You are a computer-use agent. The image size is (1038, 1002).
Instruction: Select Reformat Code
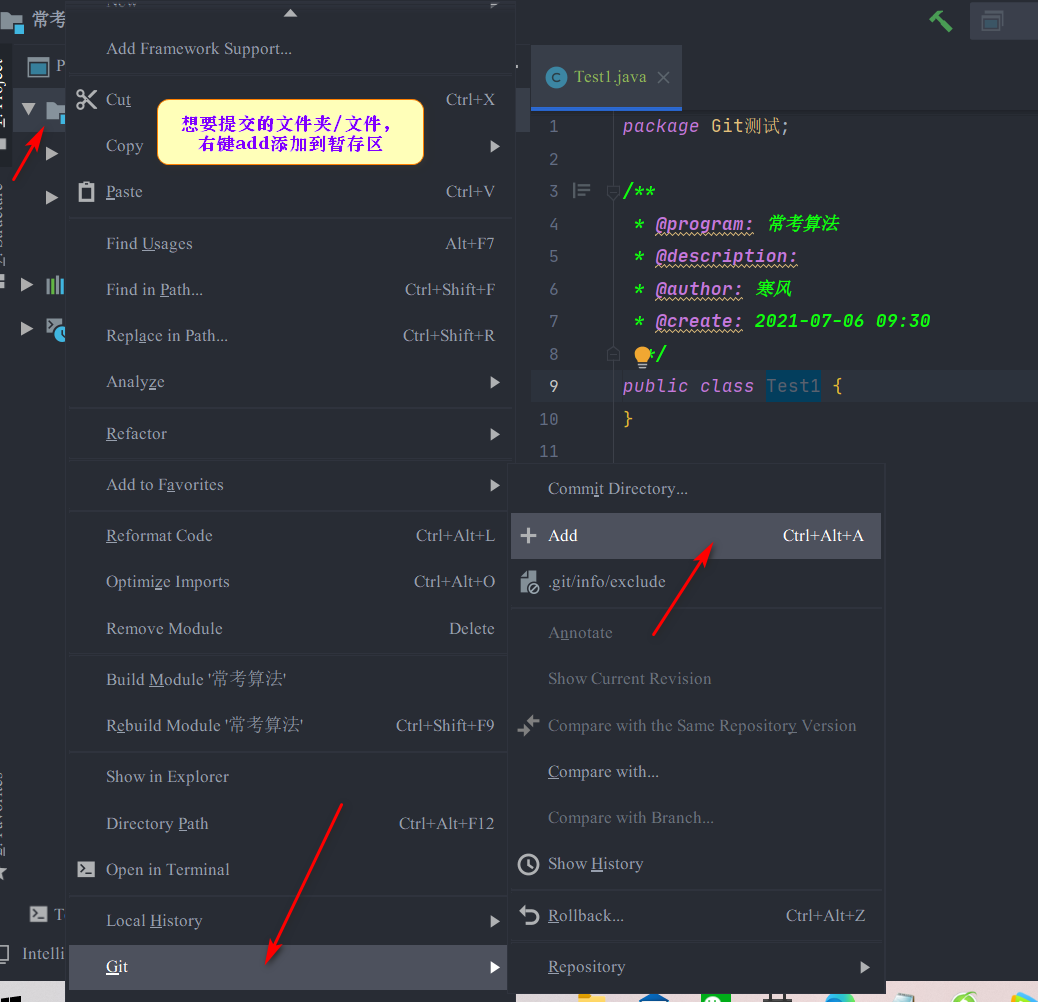tap(288, 535)
